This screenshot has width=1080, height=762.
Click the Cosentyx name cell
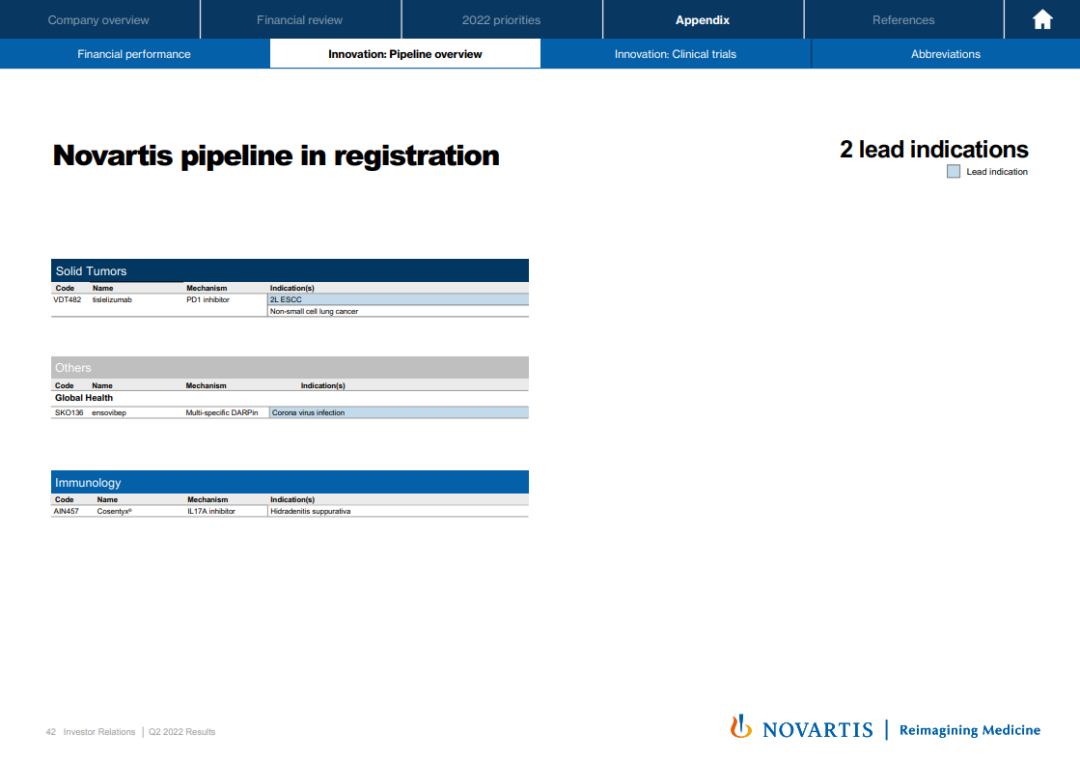pos(114,511)
